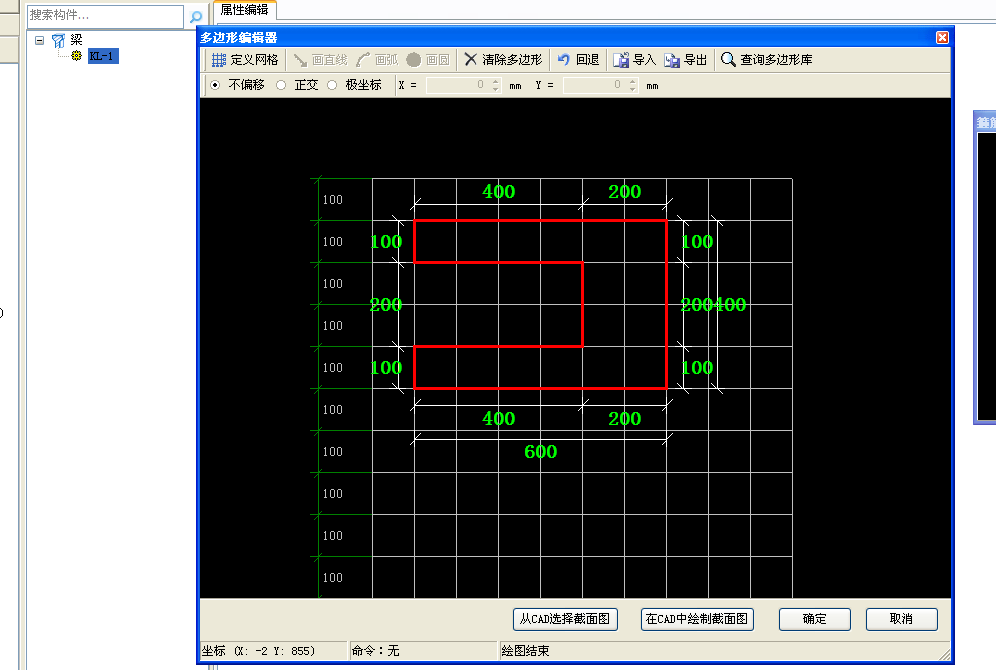Cancel with the 取消 button
Screen dimensions: 996x670
tap(901, 619)
